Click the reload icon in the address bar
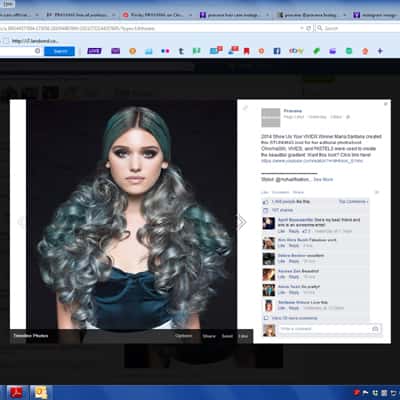 tap(309, 28)
